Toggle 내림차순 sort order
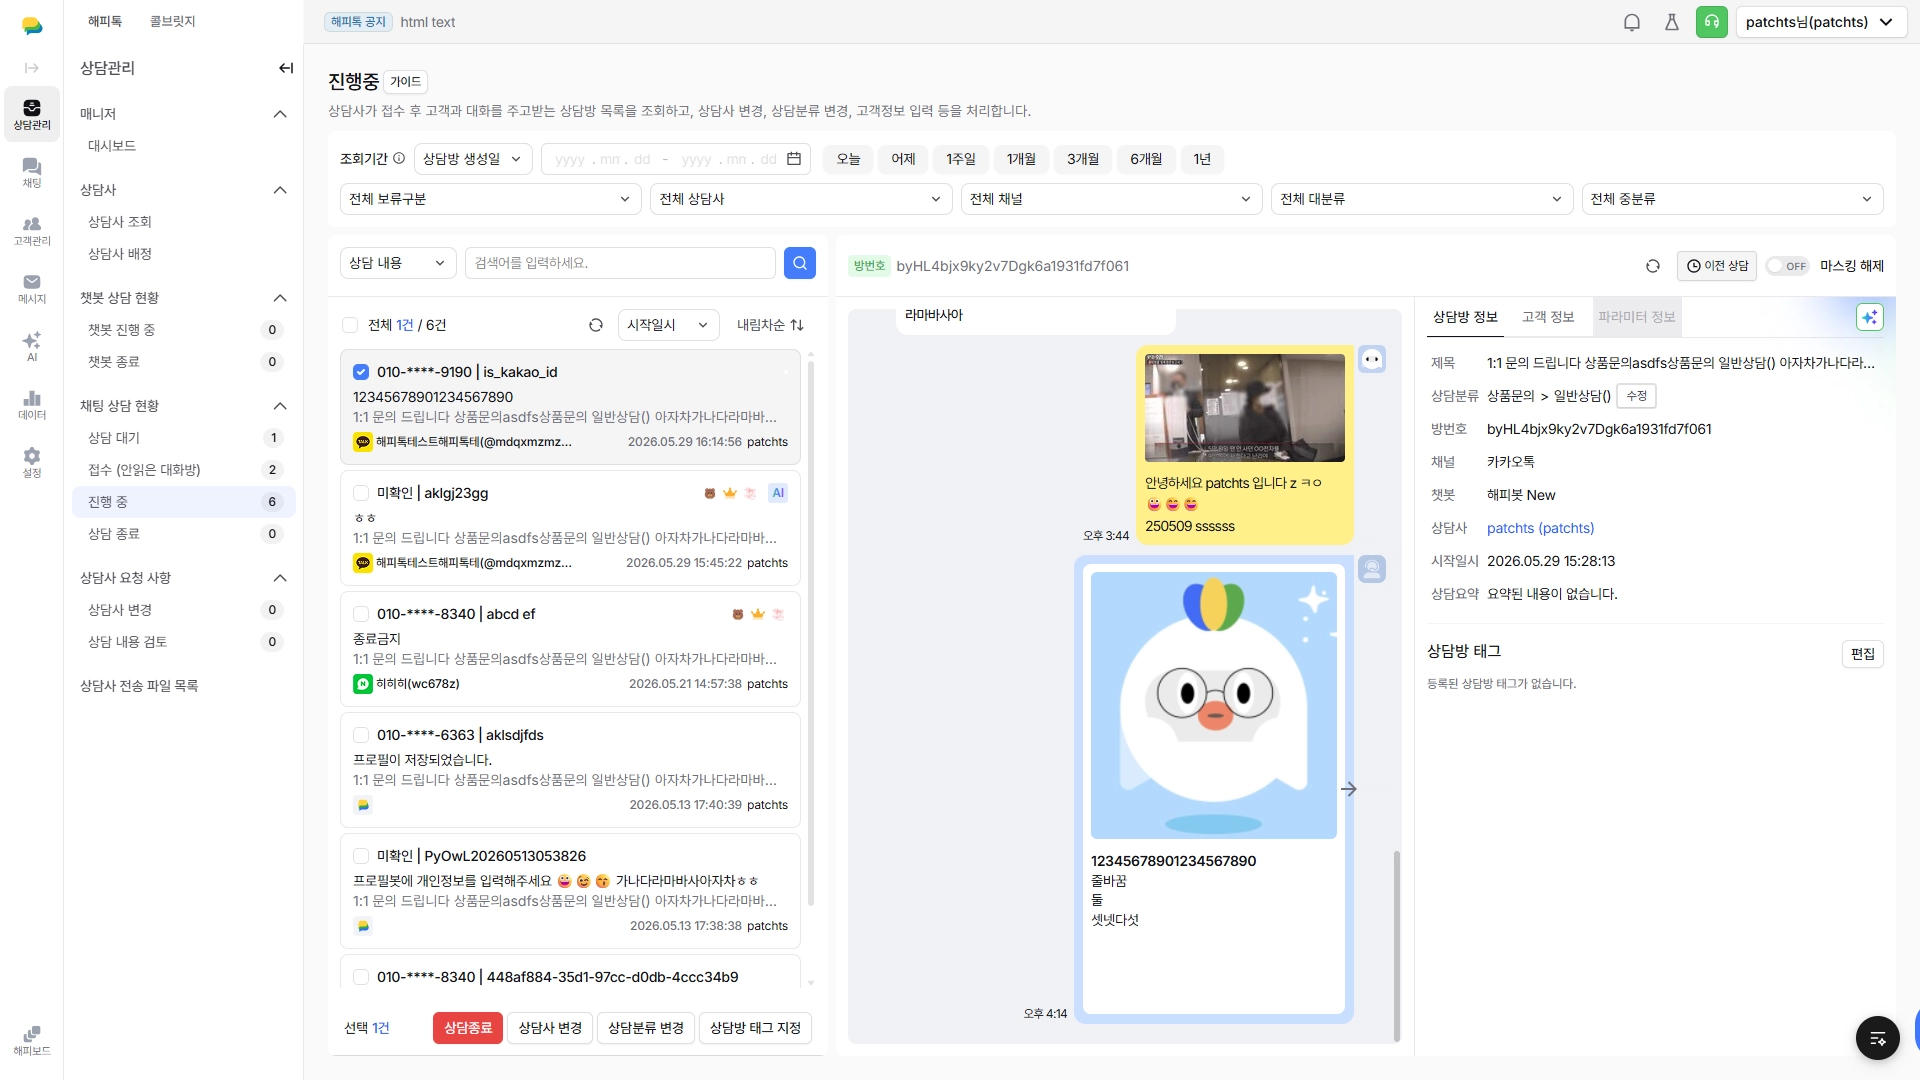Screen dimensions: 1920x1080 coord(770,325)
